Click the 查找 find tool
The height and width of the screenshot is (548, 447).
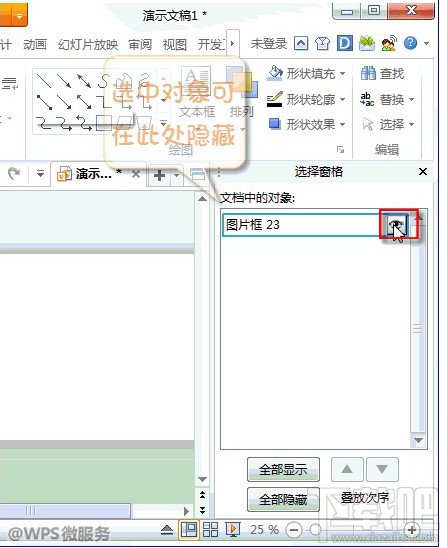pos(382,73)
